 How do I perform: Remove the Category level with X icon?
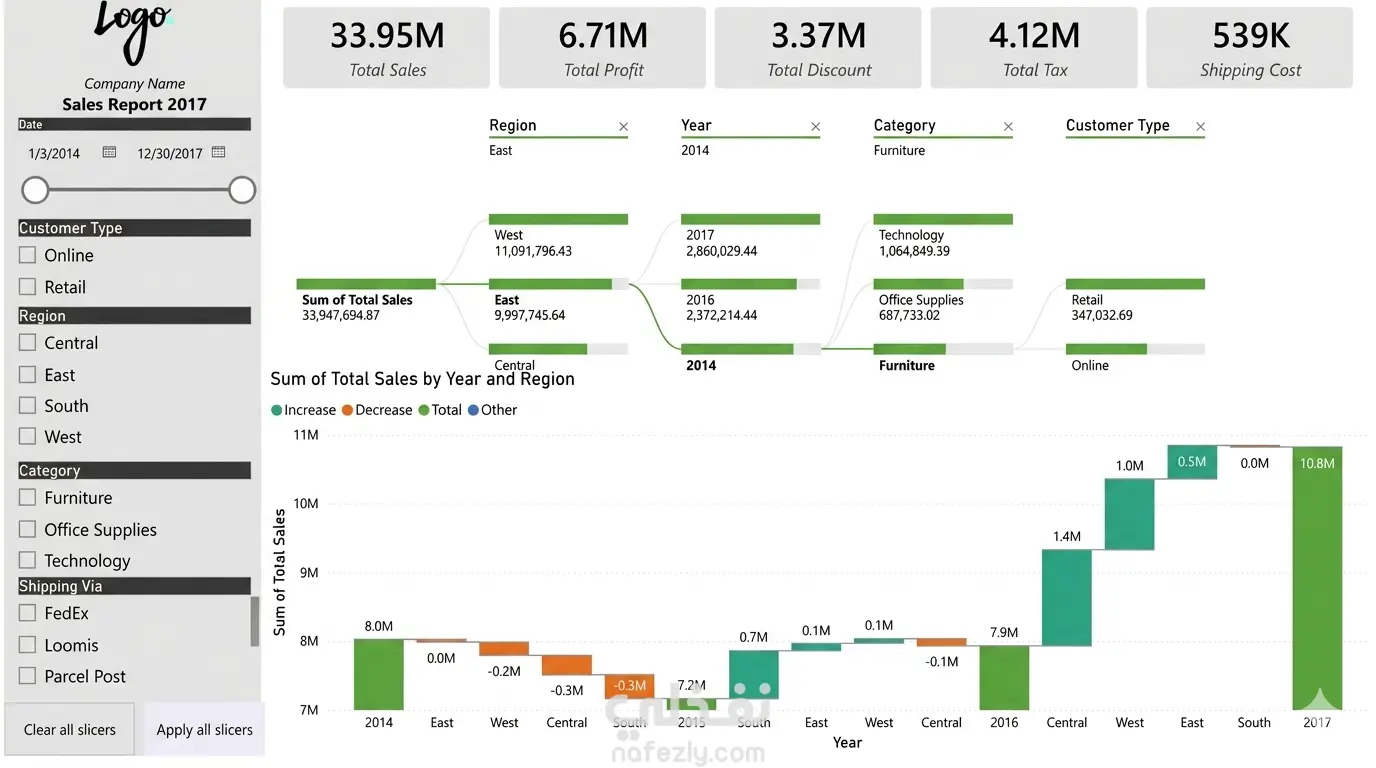pyautogui.click(x=1008, y=126)
